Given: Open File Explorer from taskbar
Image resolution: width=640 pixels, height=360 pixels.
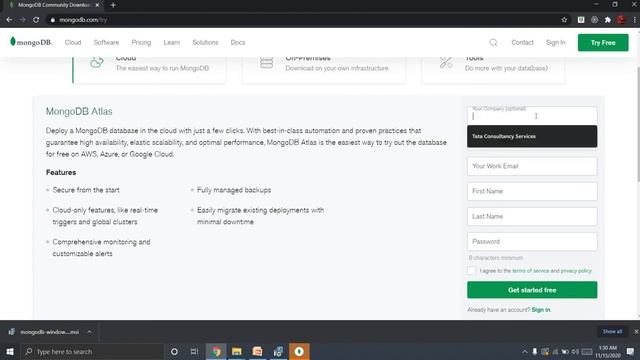Looking at the screenshot, I should (x=237, y=351).
